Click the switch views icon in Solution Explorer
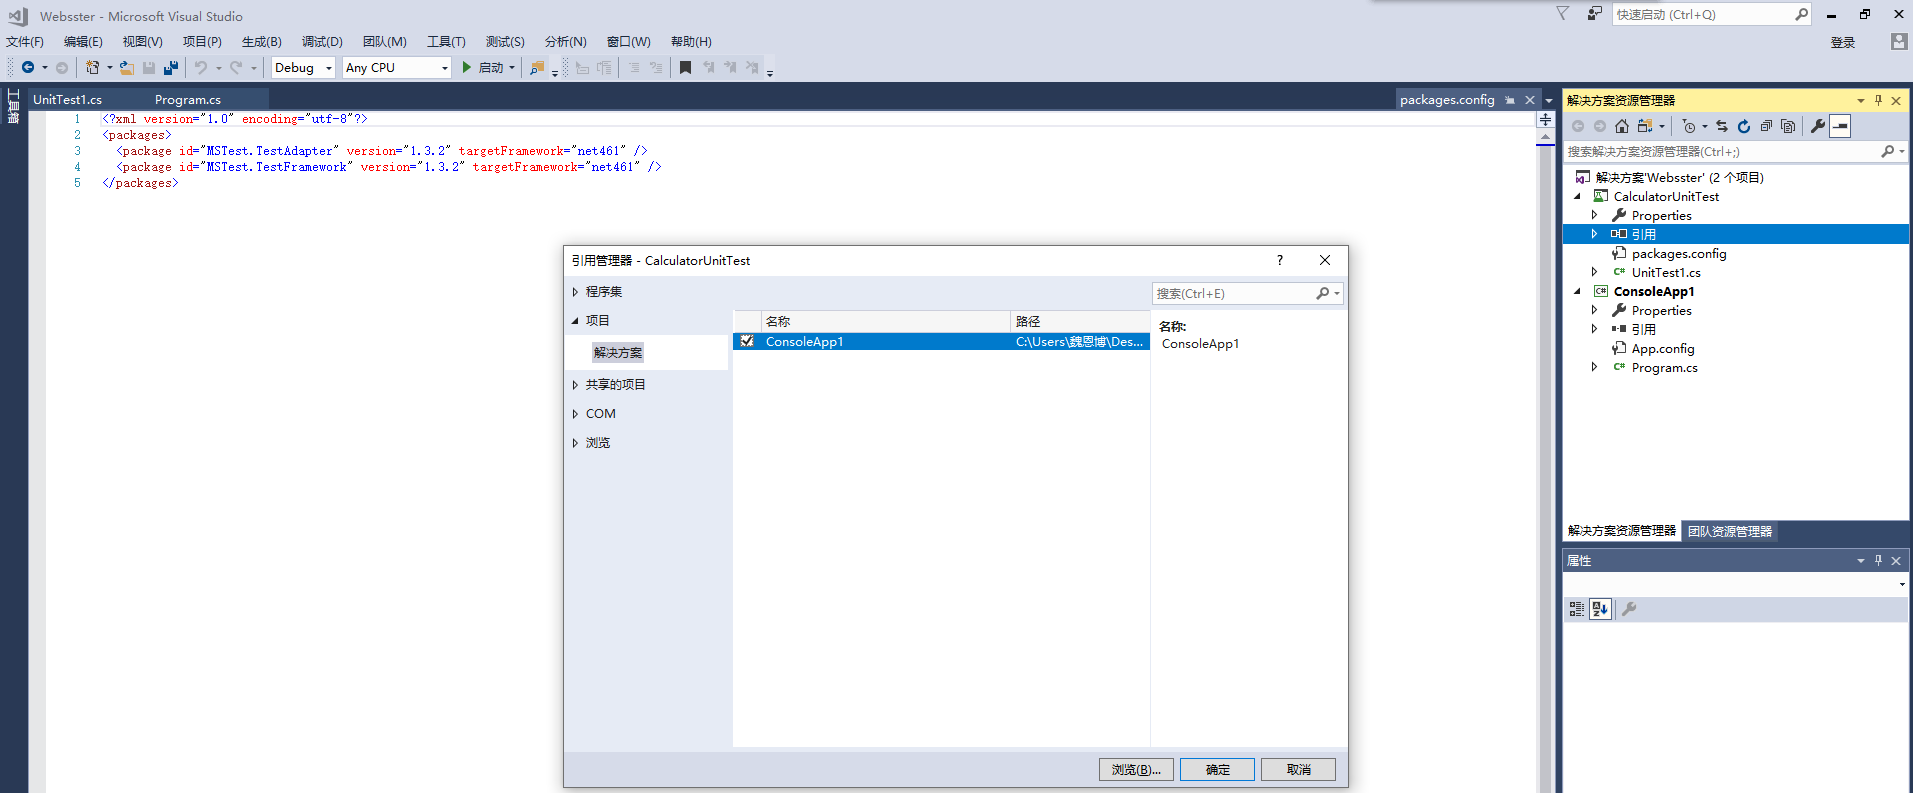 pyautogui.click(x=1645, y=126)
